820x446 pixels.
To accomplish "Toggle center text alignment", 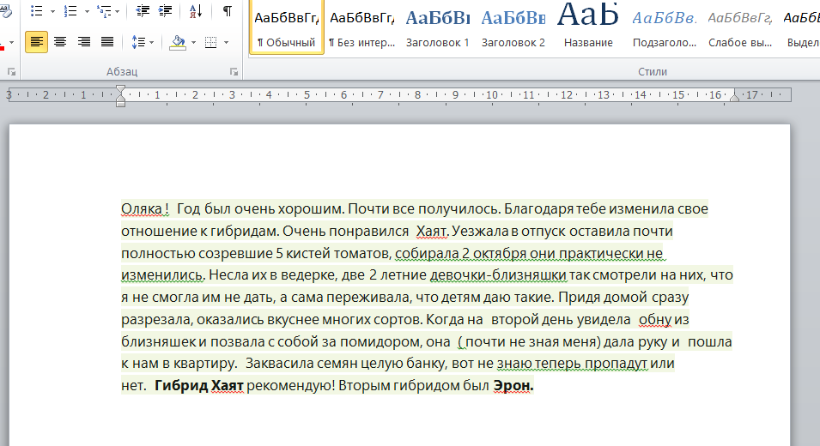I will pos(60,42).
